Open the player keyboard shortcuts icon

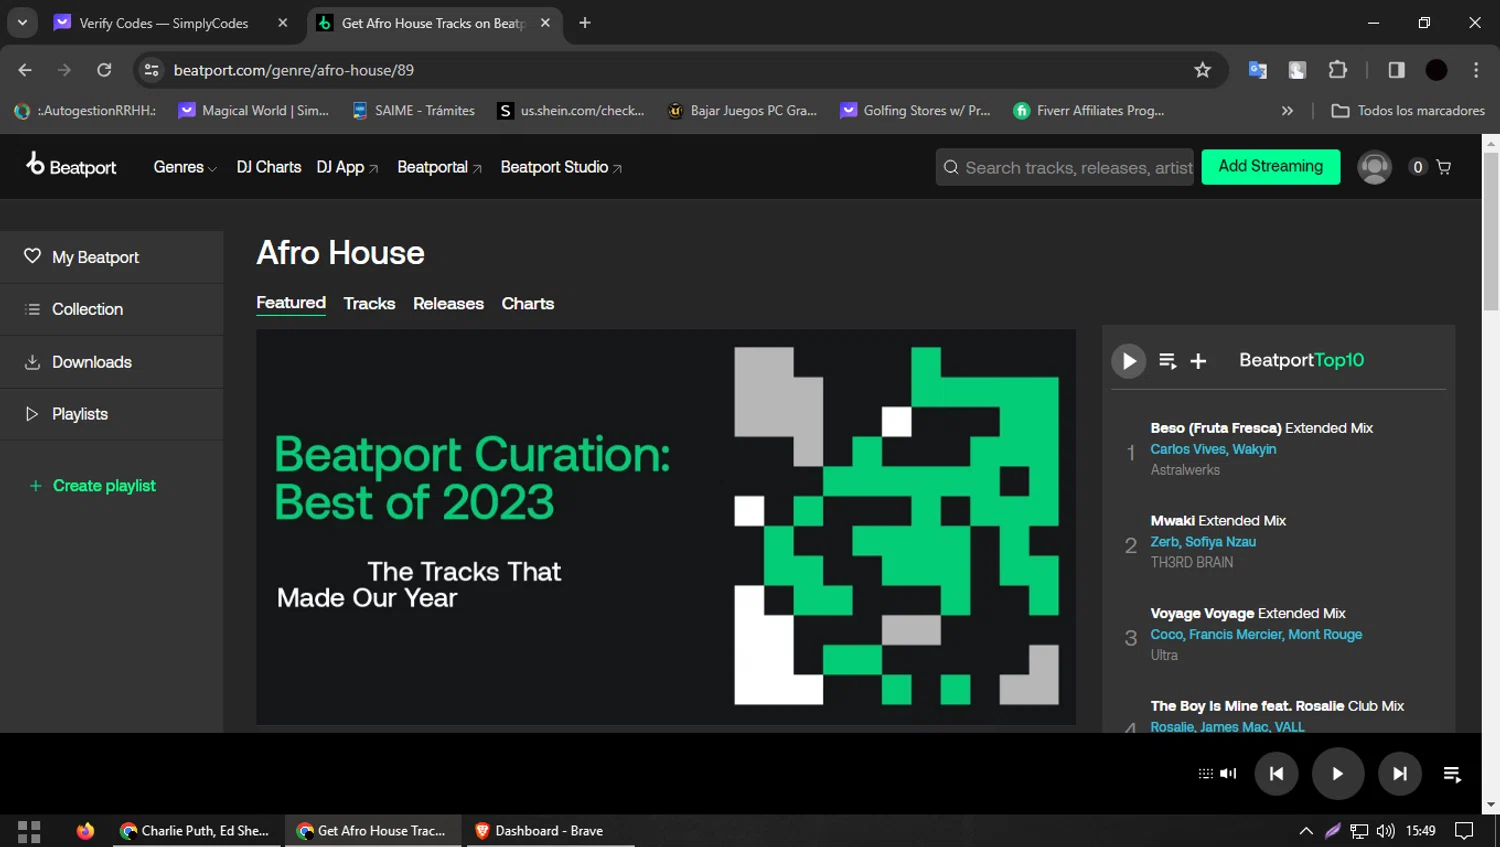[x=1205, y=773]
